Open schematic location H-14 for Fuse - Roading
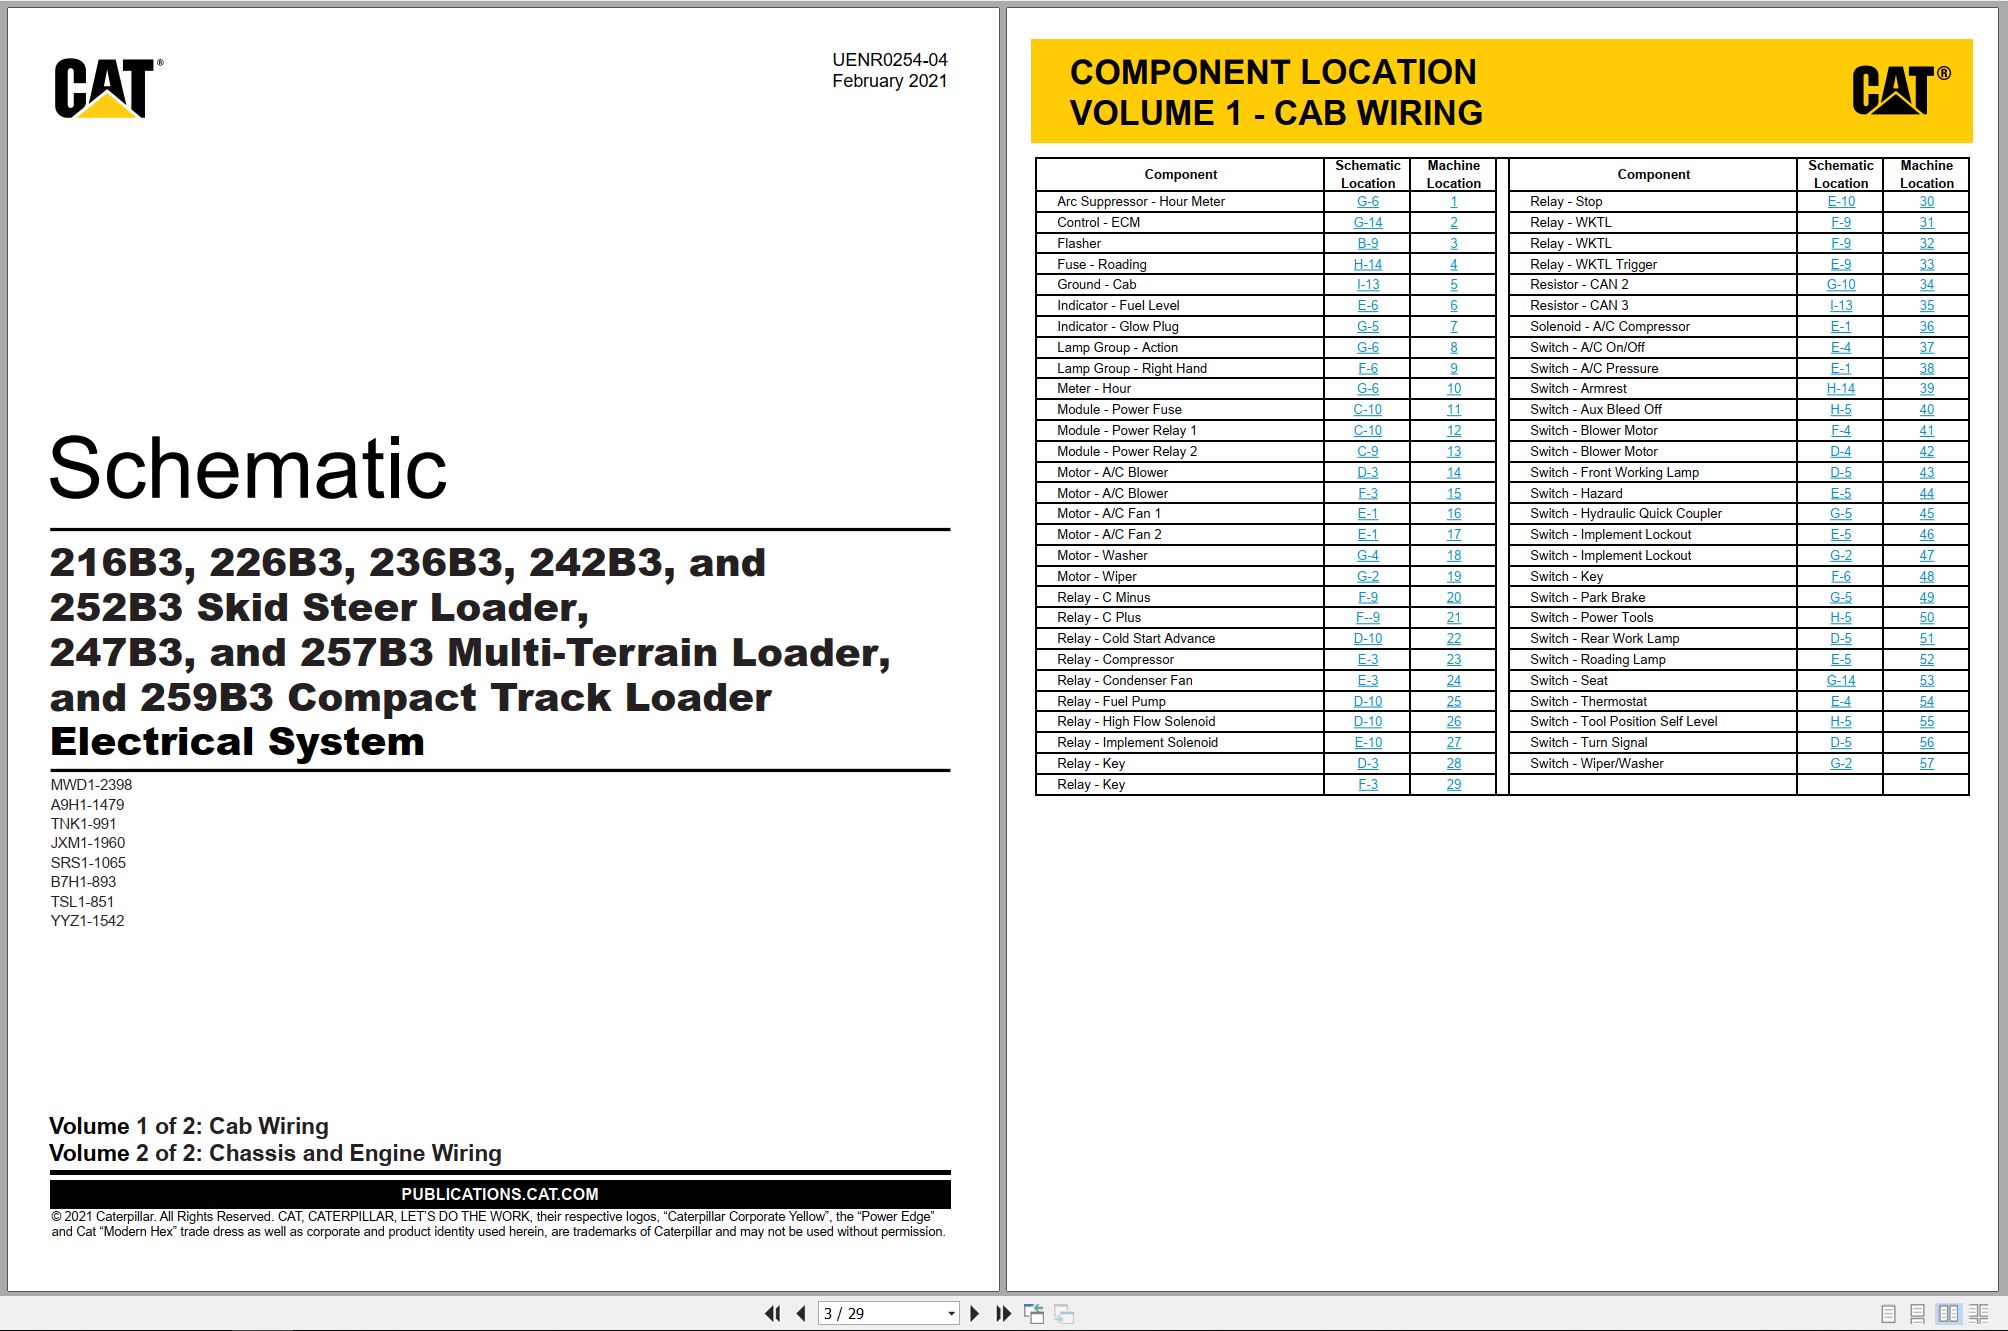This screenshot has width=2008, height=1331. [1368, 265]
